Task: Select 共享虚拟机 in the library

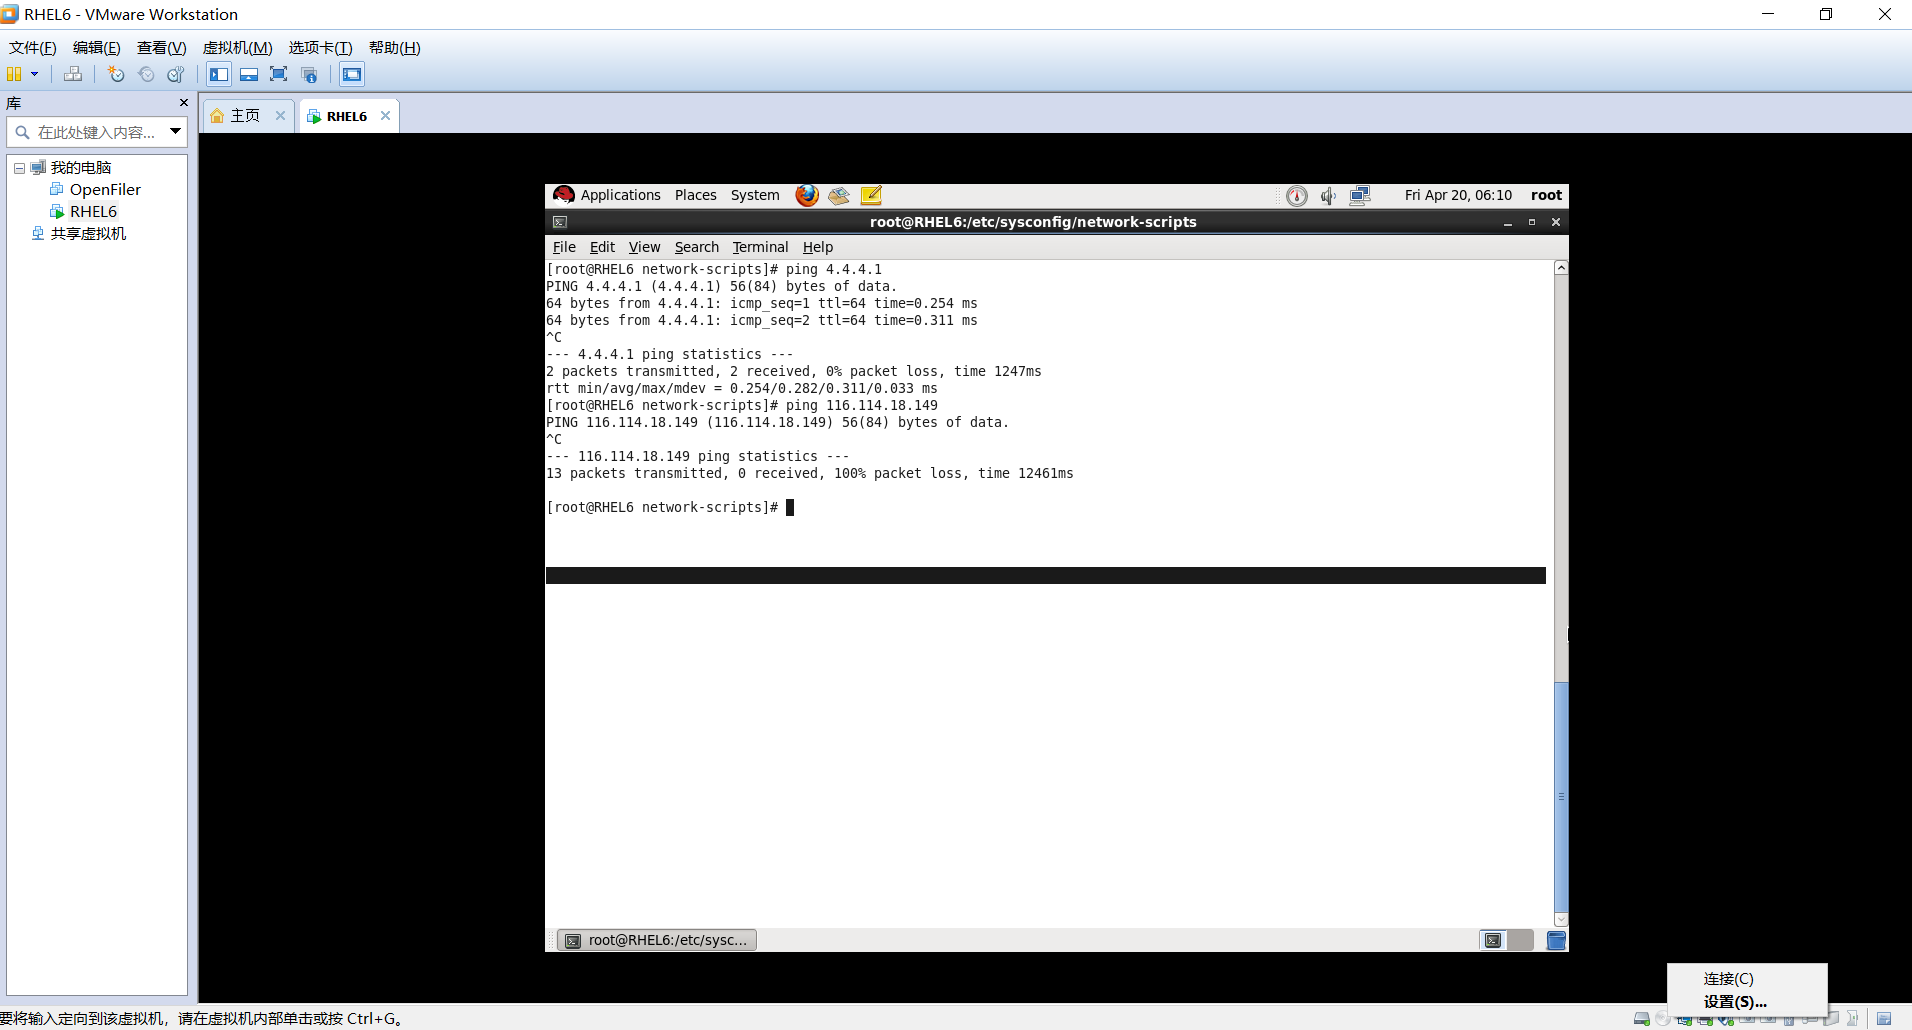Action: (88, 234)
